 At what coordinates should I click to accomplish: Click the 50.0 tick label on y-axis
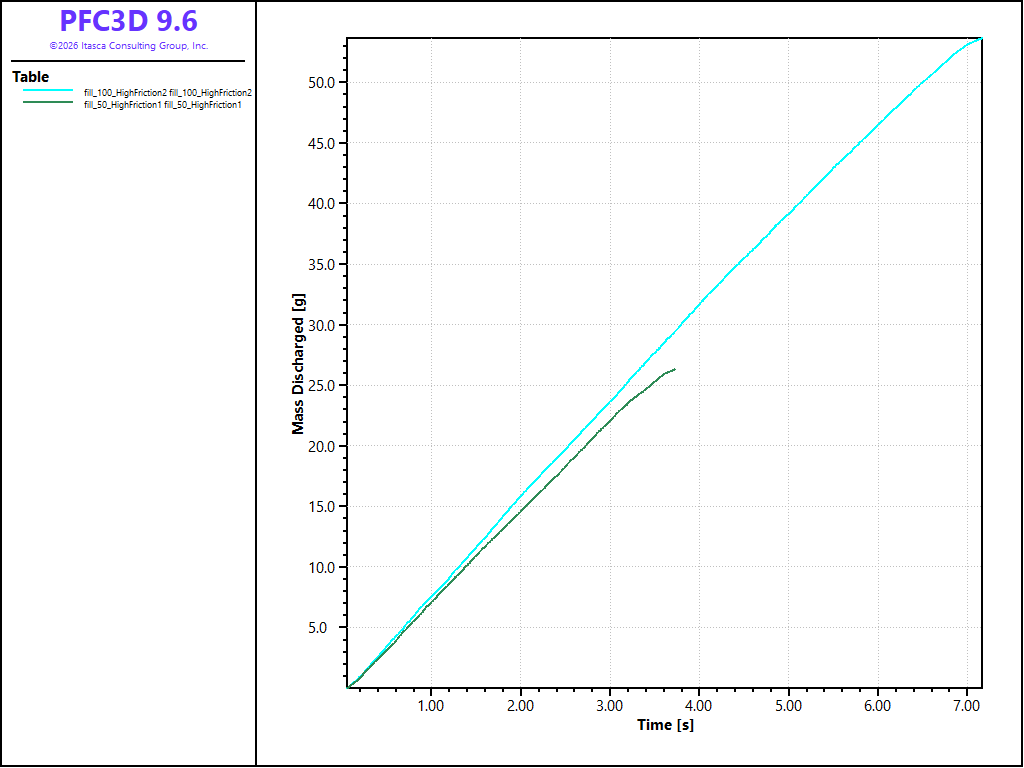[x=325, y=82]
